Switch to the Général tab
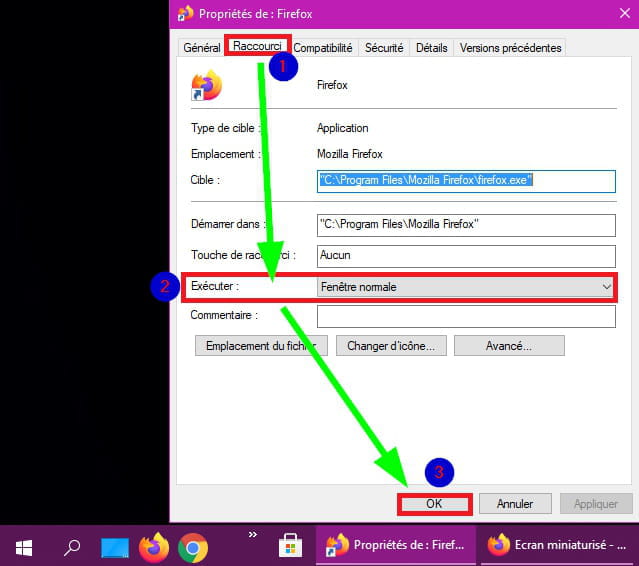Image resolution: width=639 pixels, height=566 pixels. (x=202, y=48)
